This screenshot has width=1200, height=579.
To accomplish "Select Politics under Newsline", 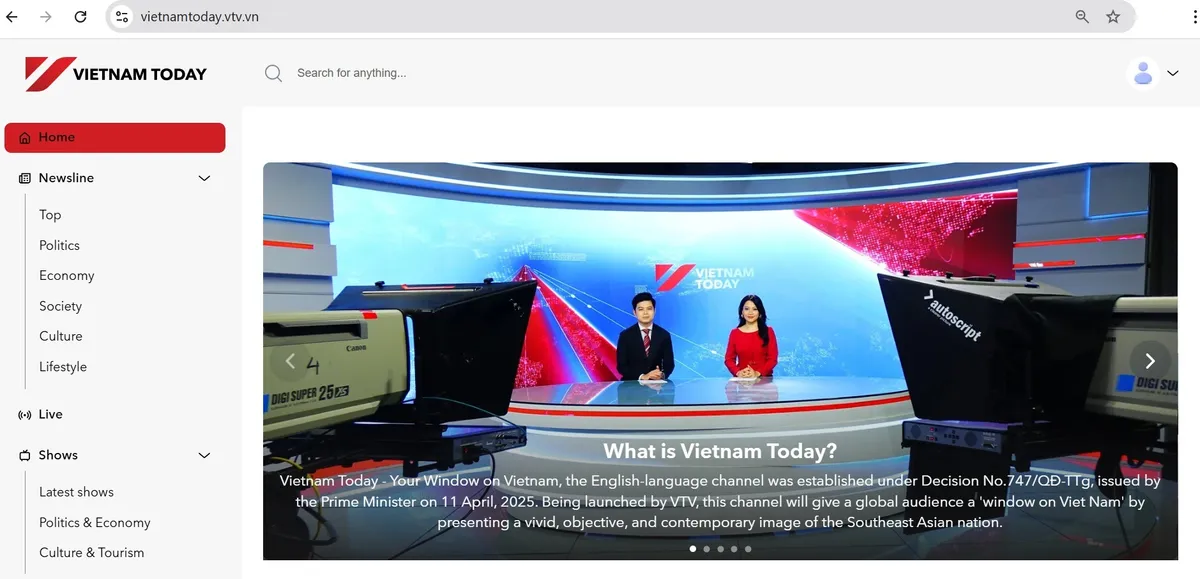I will (59, 245).
